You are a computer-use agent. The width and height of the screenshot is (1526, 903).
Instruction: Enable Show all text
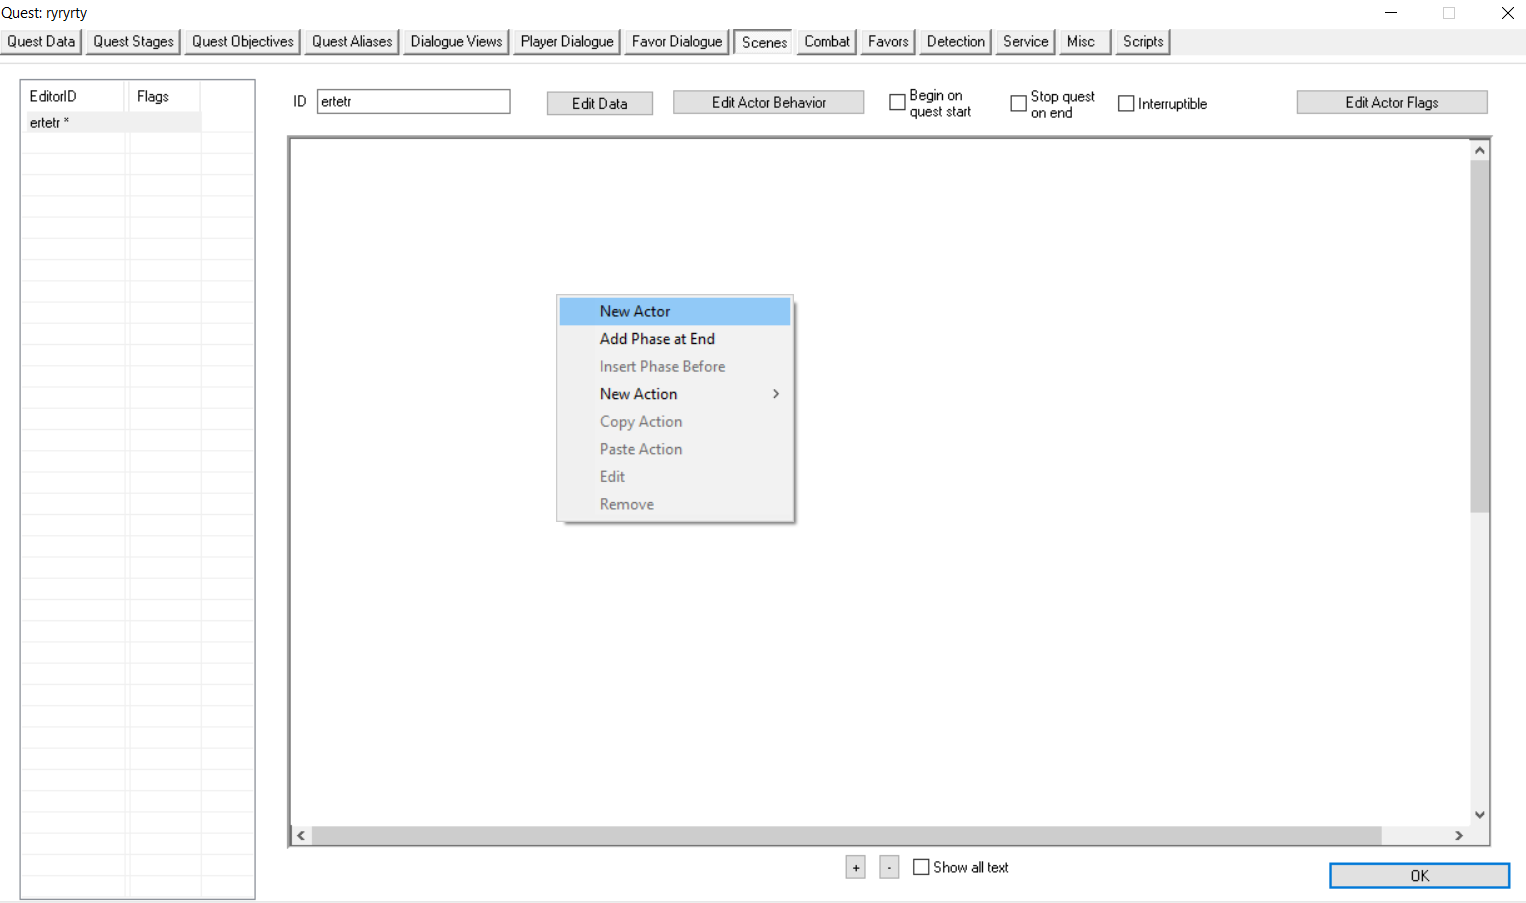(921, 867)
